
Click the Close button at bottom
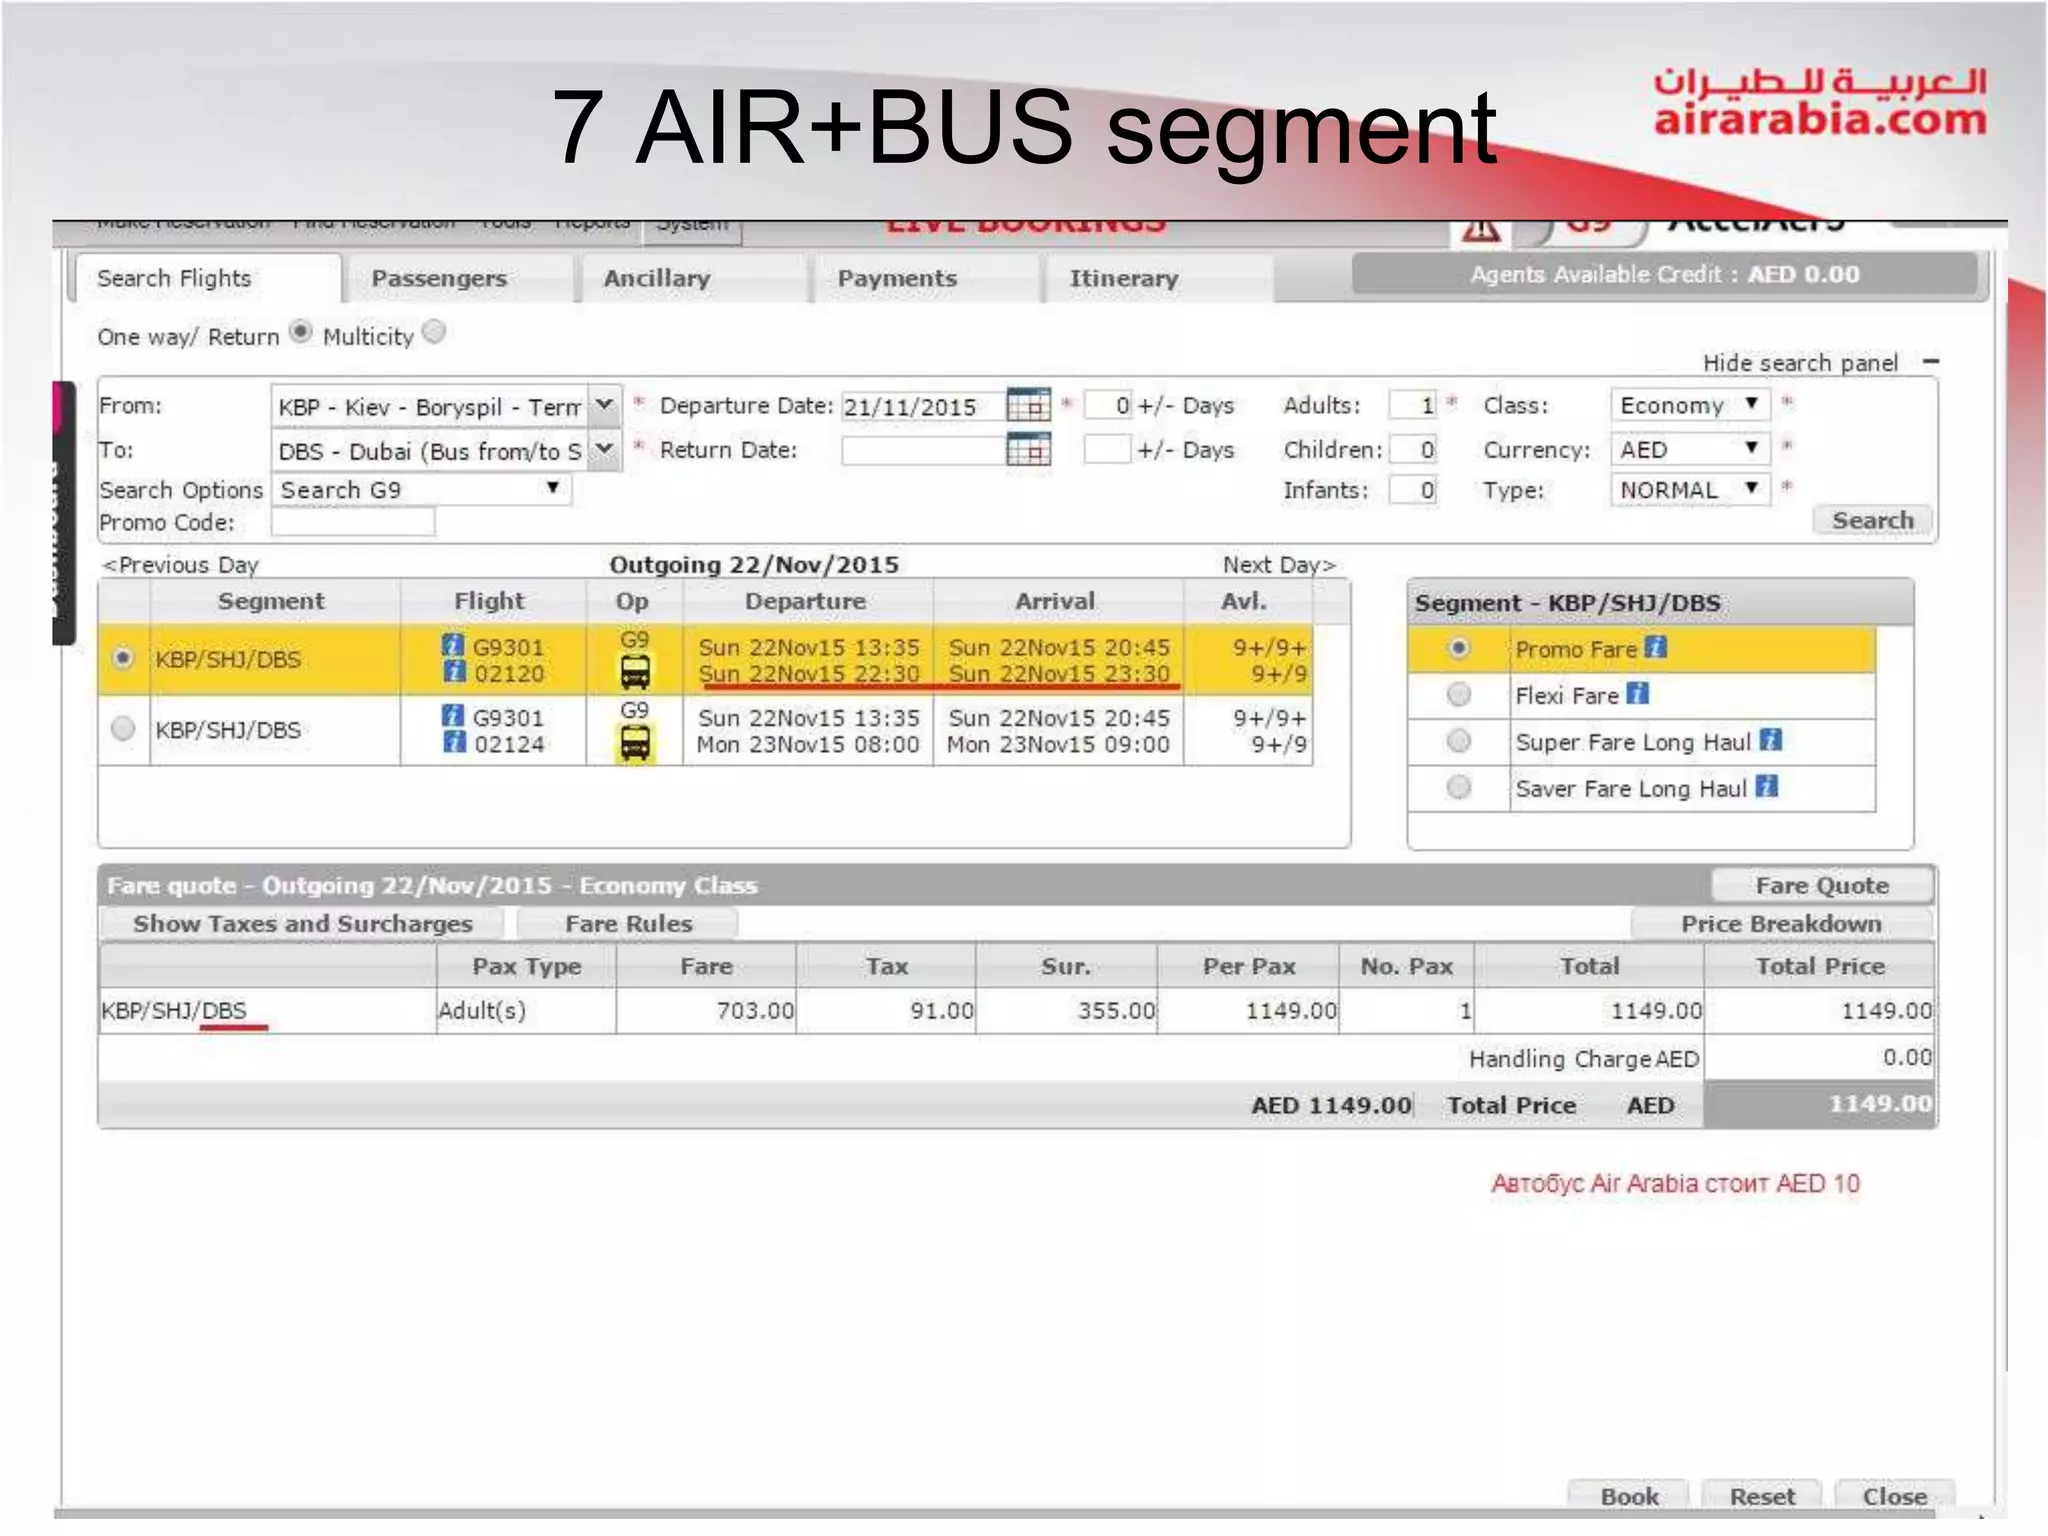[x=1894, y=1496]
